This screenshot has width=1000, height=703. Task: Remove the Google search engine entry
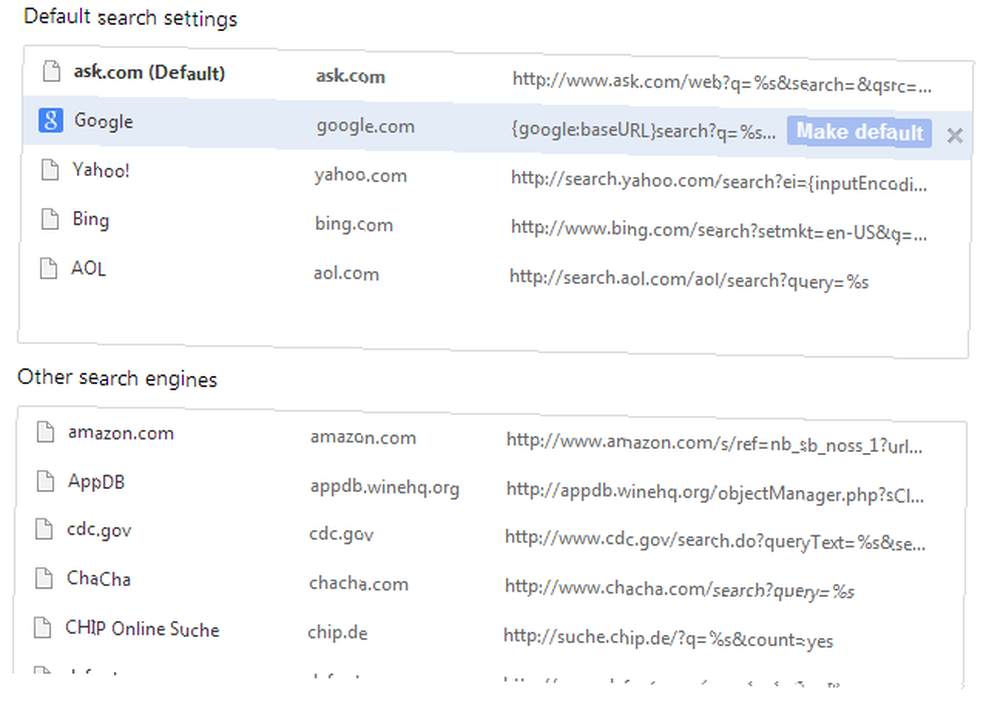click(x=955, y=135)
